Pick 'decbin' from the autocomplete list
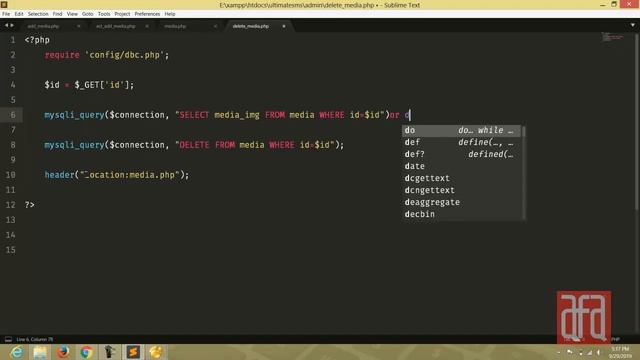Screen dimensions: 640x360 (x=461, y=214)
